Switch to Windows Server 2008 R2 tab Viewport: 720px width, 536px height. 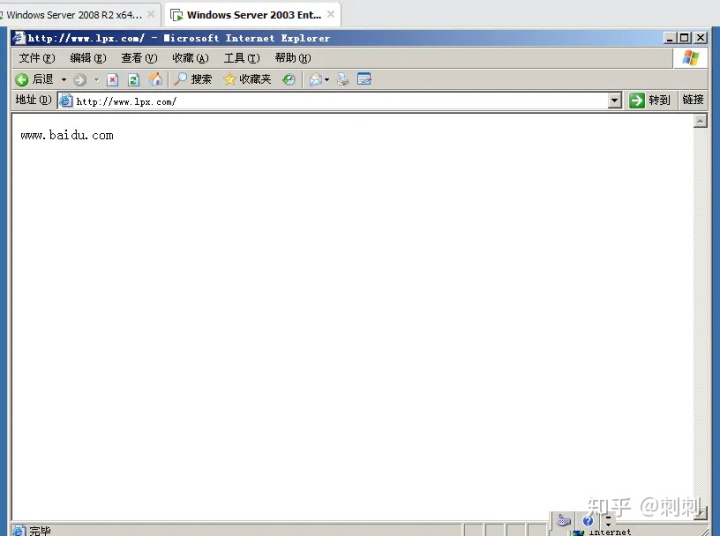tap(73, 15)
